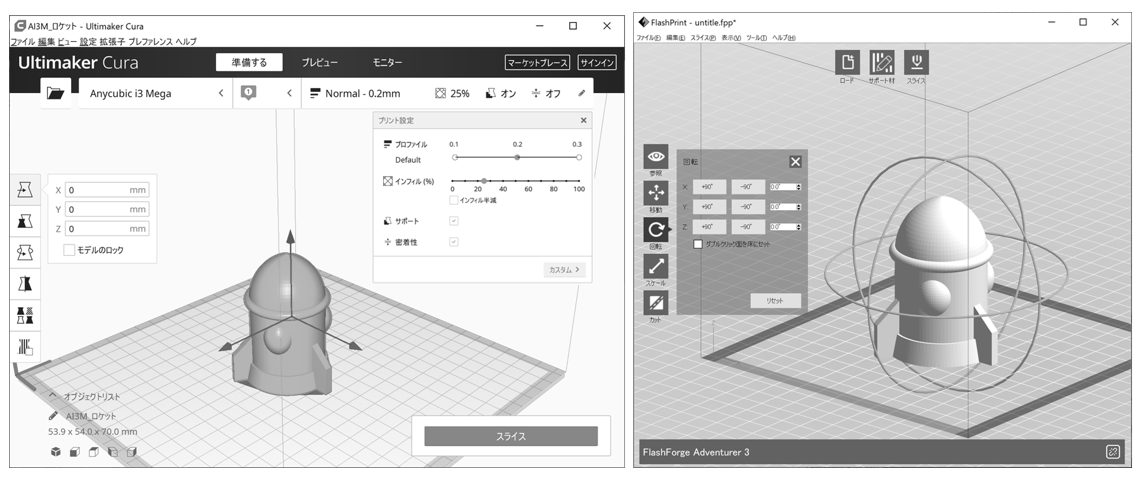Close the FlashPrint 回転 rotation panel
This screenshot has width=1144, height=484.
tap(795, 162)
